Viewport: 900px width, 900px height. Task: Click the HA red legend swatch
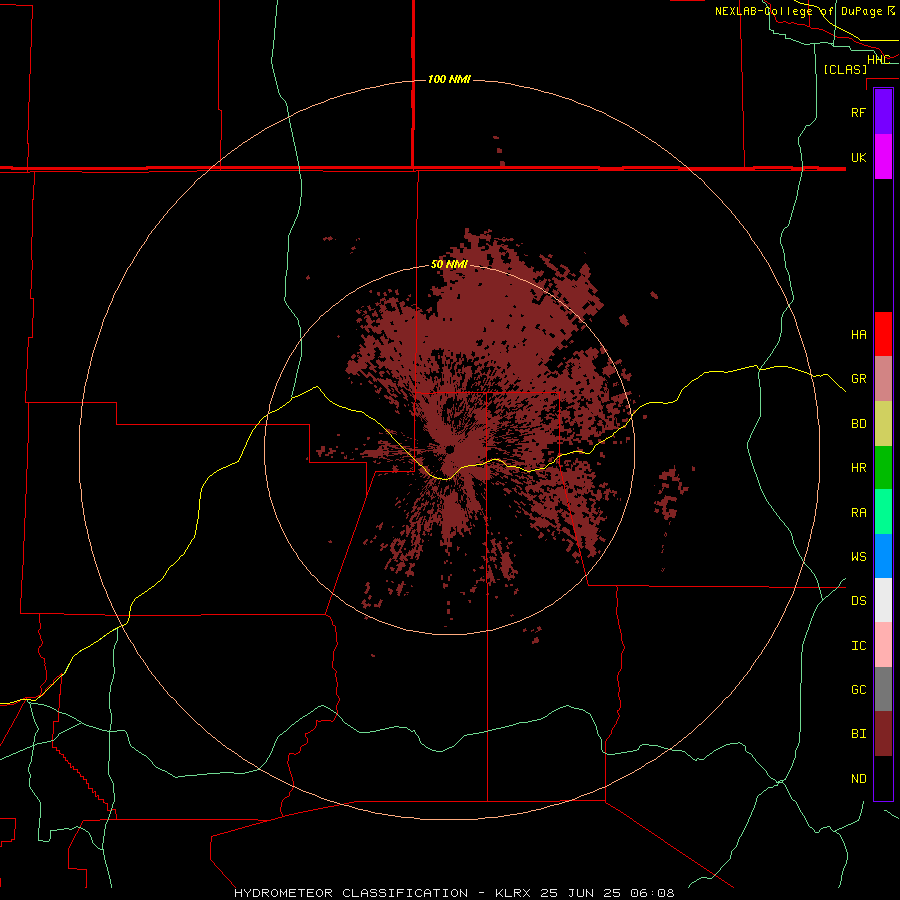click(883, 334)
